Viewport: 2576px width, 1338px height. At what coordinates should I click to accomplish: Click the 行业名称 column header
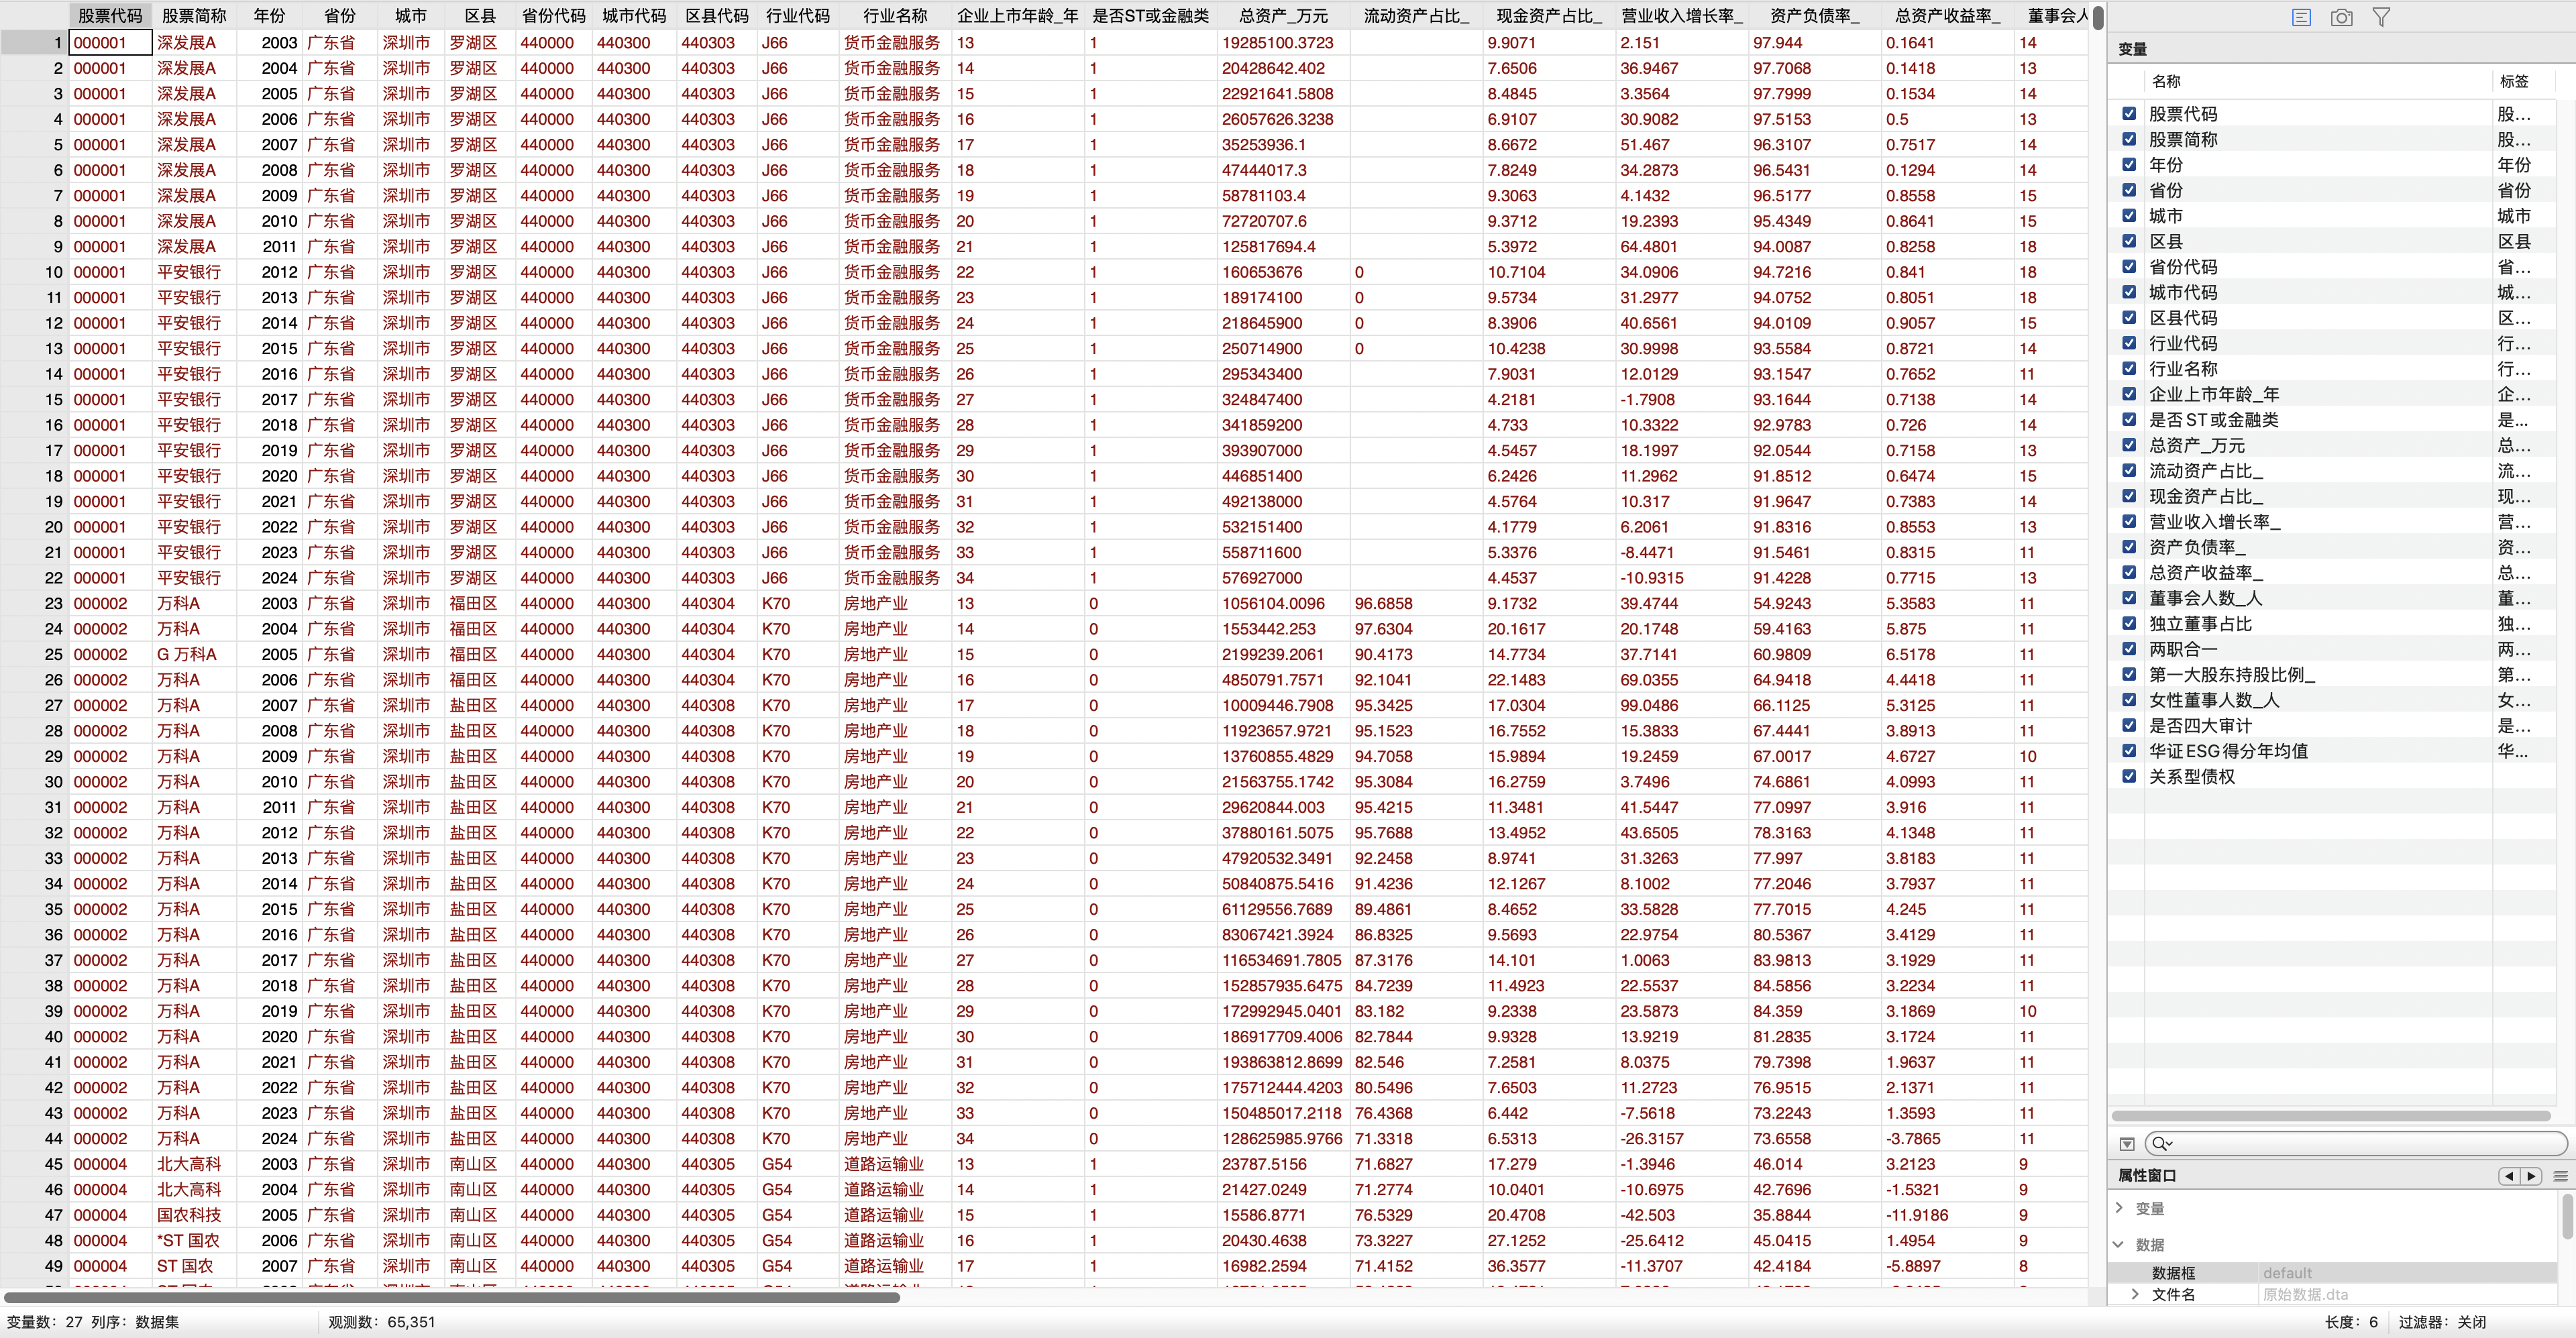tap(895, 16)
